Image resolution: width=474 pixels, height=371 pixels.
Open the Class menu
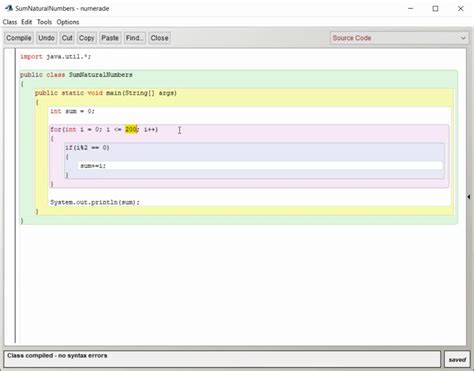[10, 22]
